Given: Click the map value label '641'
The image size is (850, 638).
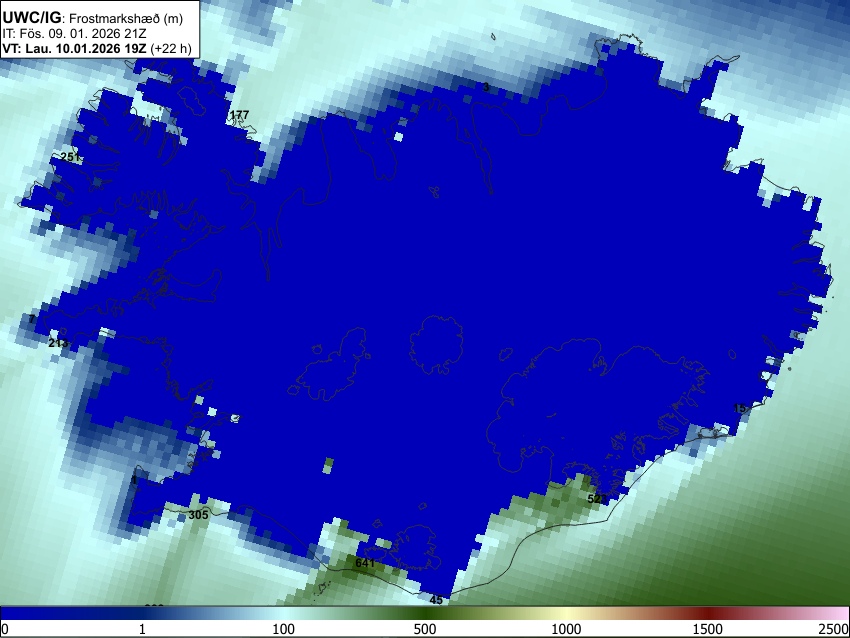Looking at the screenshot, I should tap(365, 563).
